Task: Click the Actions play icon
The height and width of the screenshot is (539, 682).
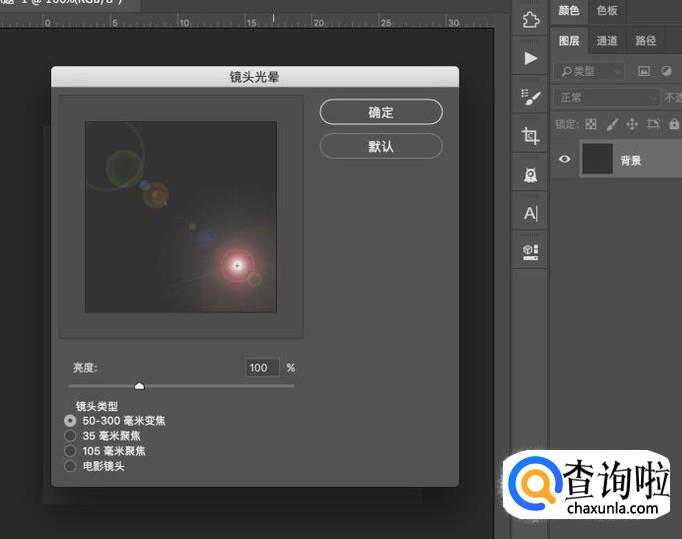Action: tap(530, 58)
